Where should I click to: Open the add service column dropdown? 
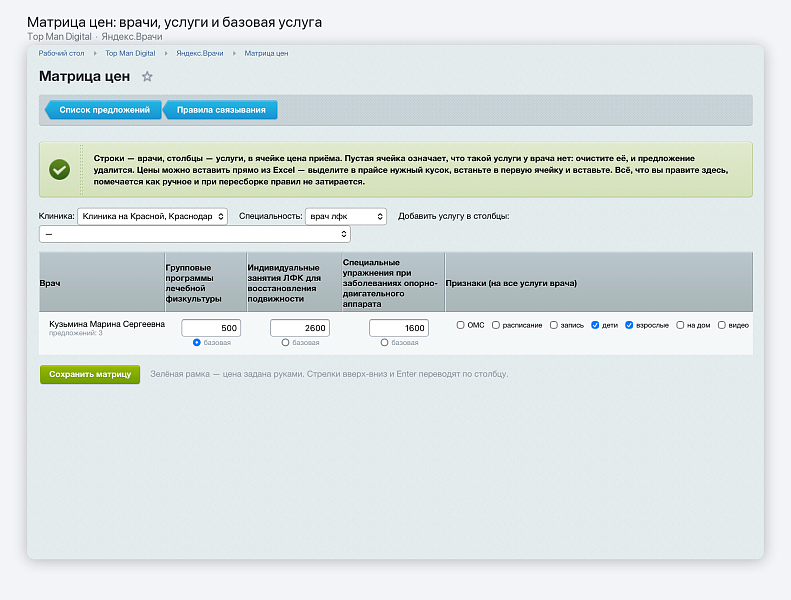[195, 234]
